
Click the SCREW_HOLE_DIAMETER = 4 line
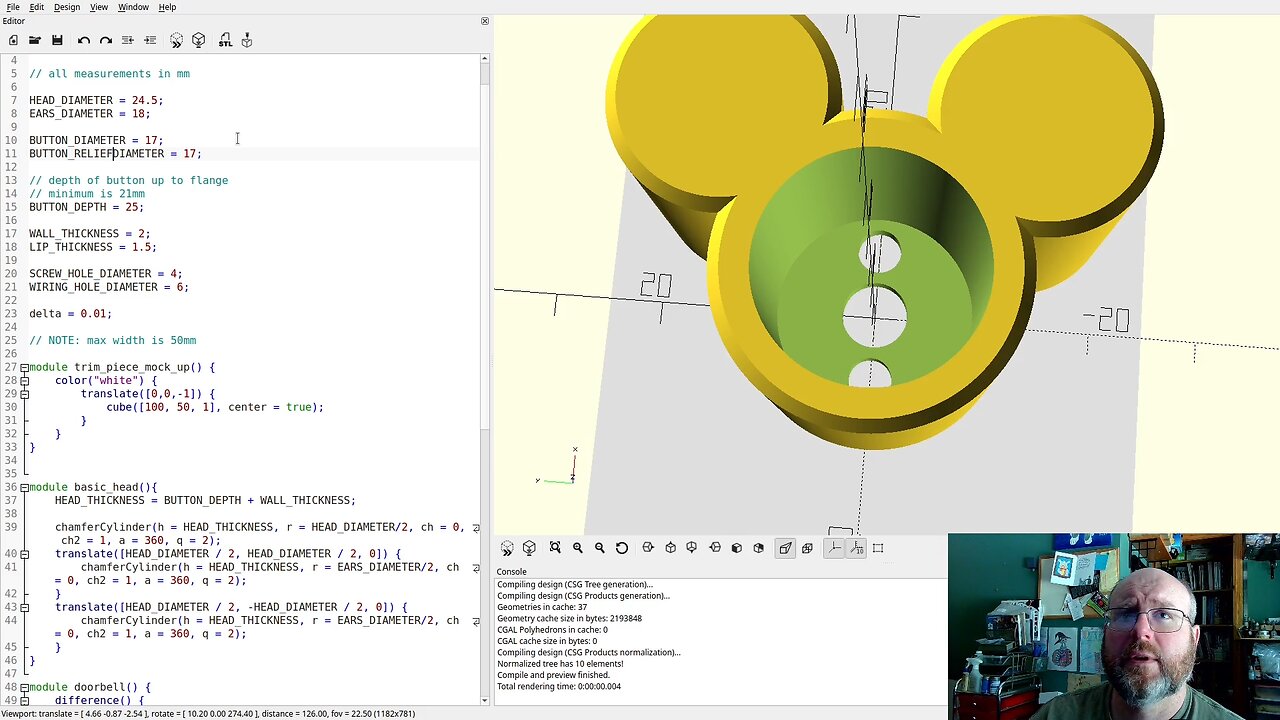pyautogui.click(x=105, y=274)
